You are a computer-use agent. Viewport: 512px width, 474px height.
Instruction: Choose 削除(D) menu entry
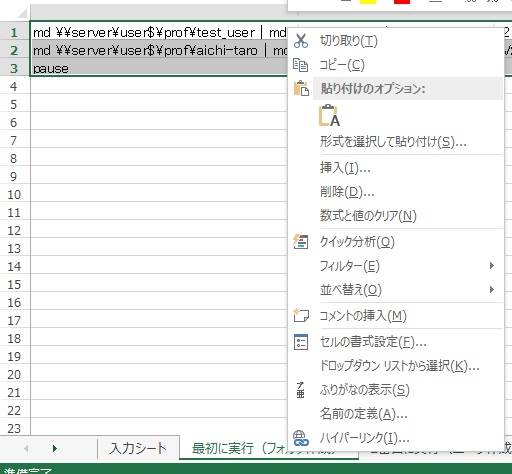[x=347, y=192]
